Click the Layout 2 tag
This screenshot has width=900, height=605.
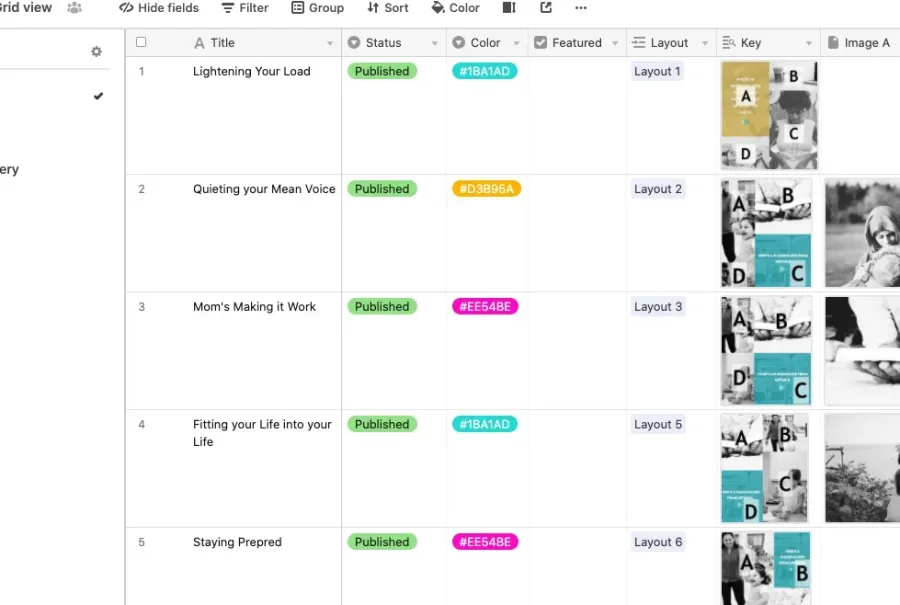pyautogui.click(x=658, y=189)
